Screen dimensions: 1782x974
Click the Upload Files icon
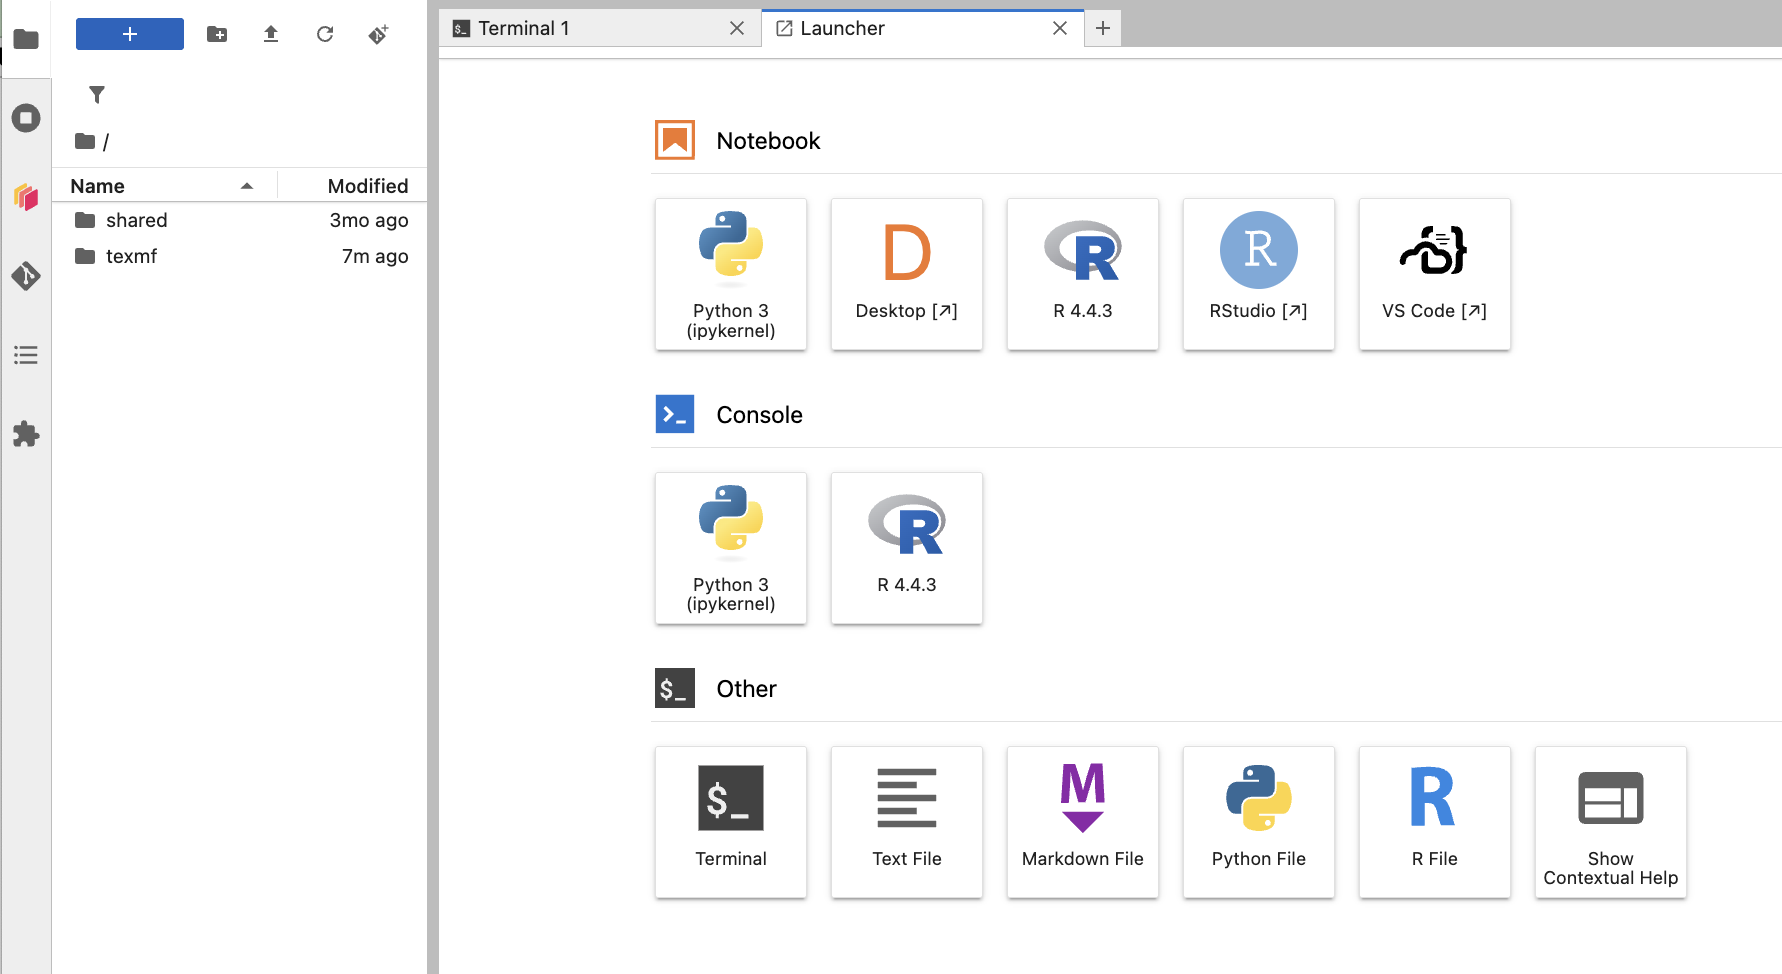(x=271, y=34)
